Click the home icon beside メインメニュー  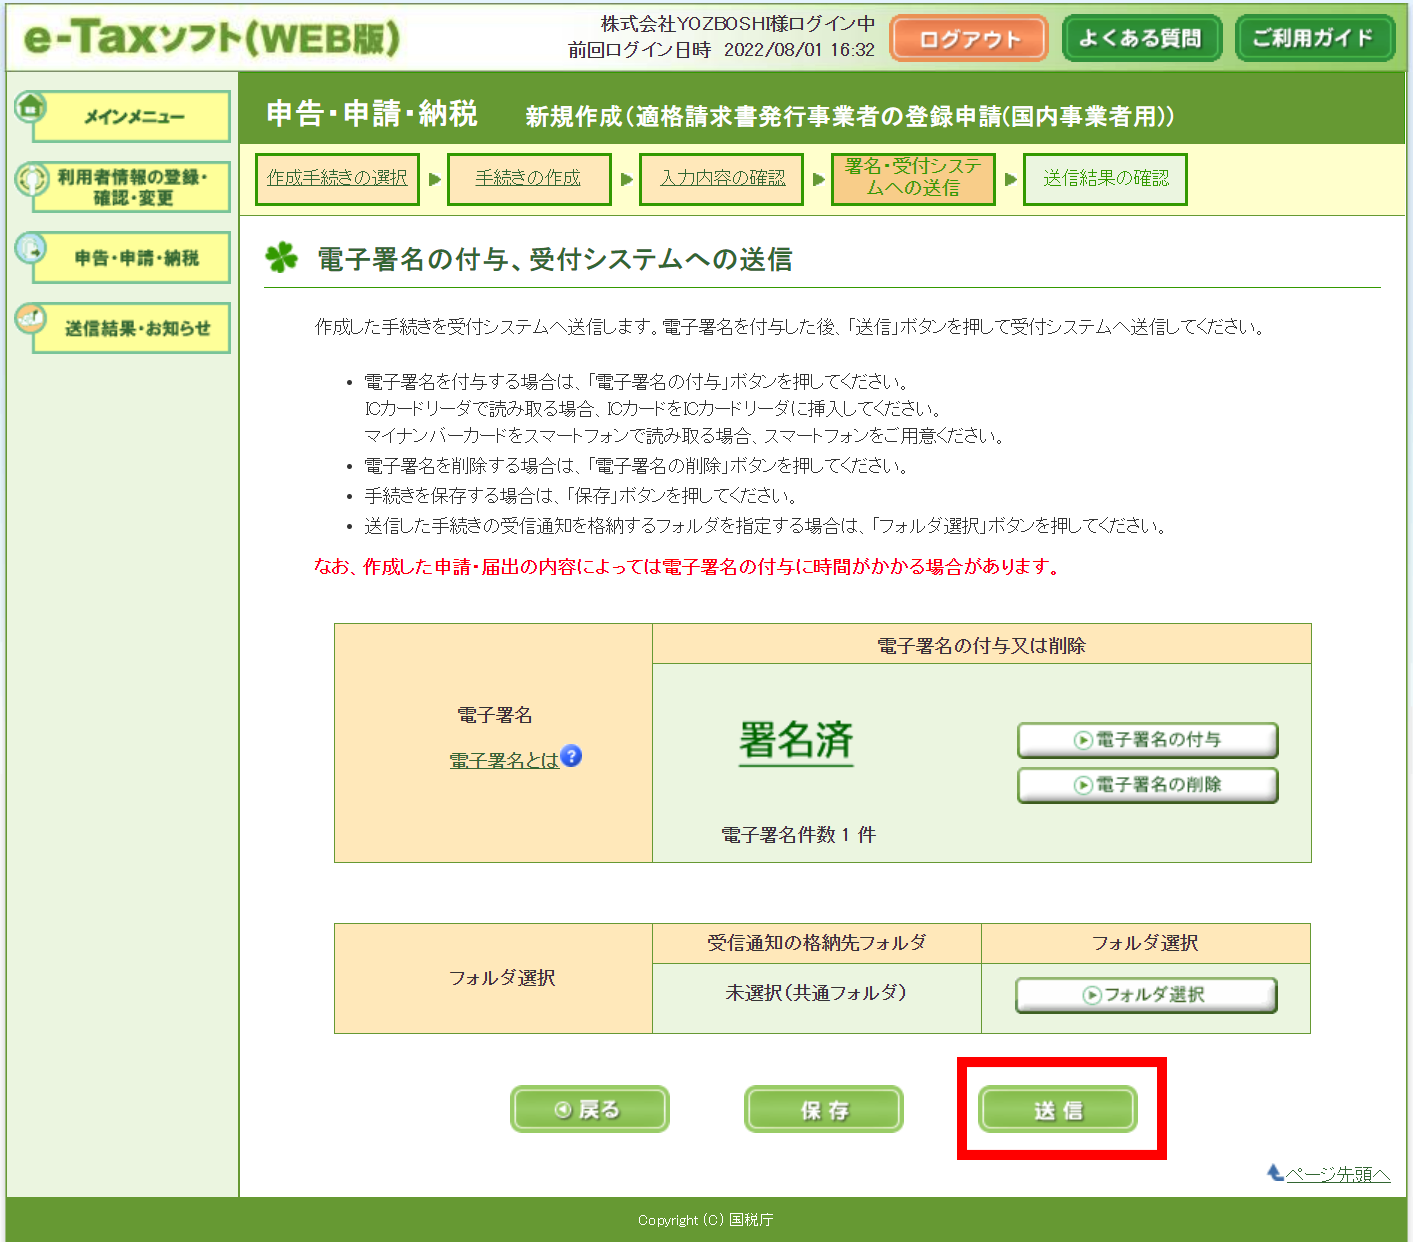[x=31, y=106]
